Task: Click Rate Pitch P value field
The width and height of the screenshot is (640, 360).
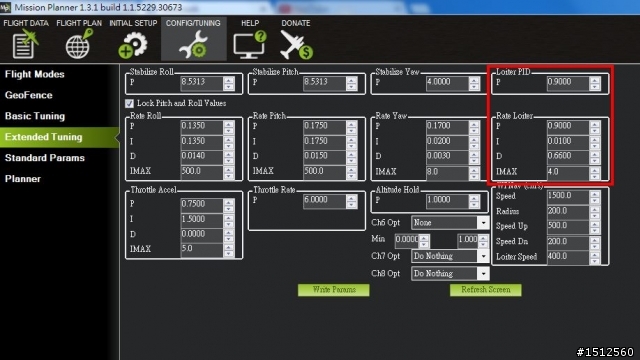Action: click(324, 127)
